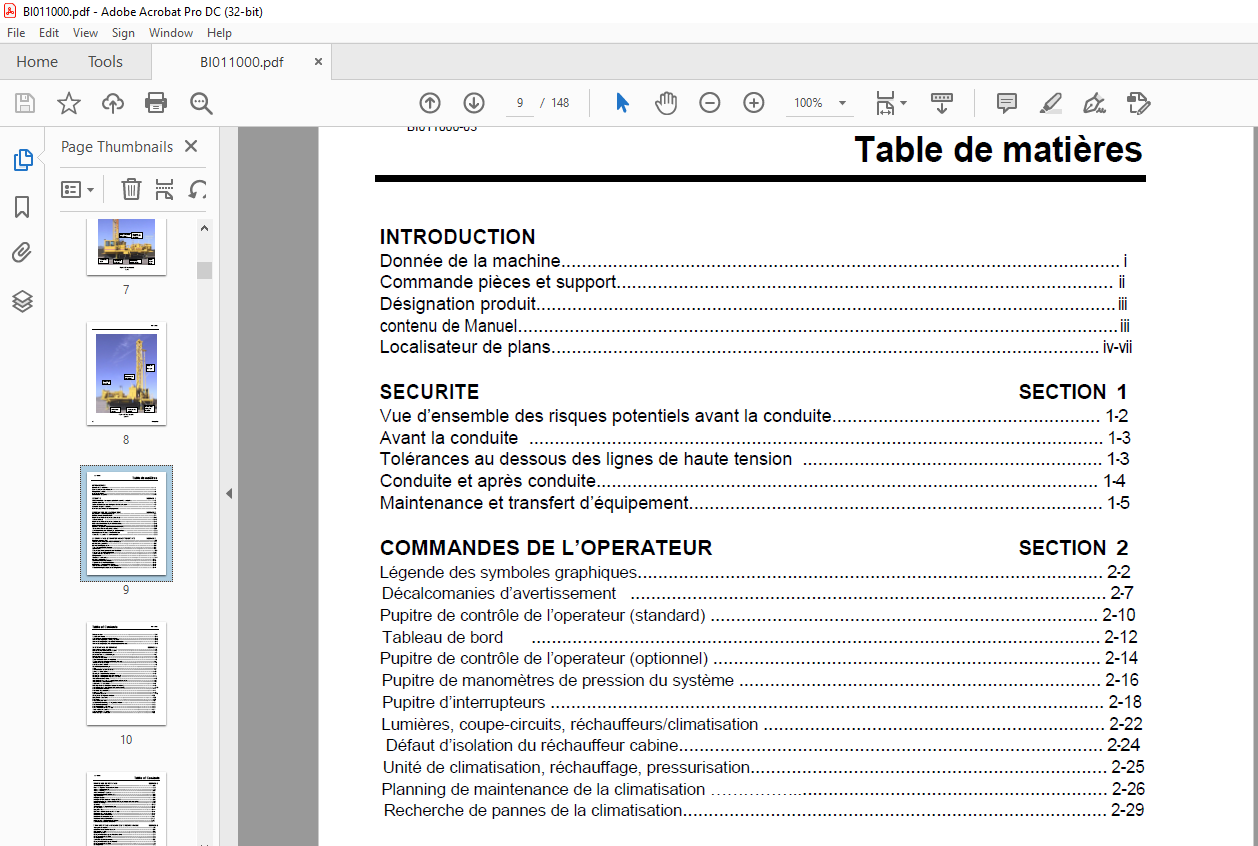Zoom out with the minus icon
Viewport: 1258px width, 846px height.
pyautogui.click(x=710, y=103)
